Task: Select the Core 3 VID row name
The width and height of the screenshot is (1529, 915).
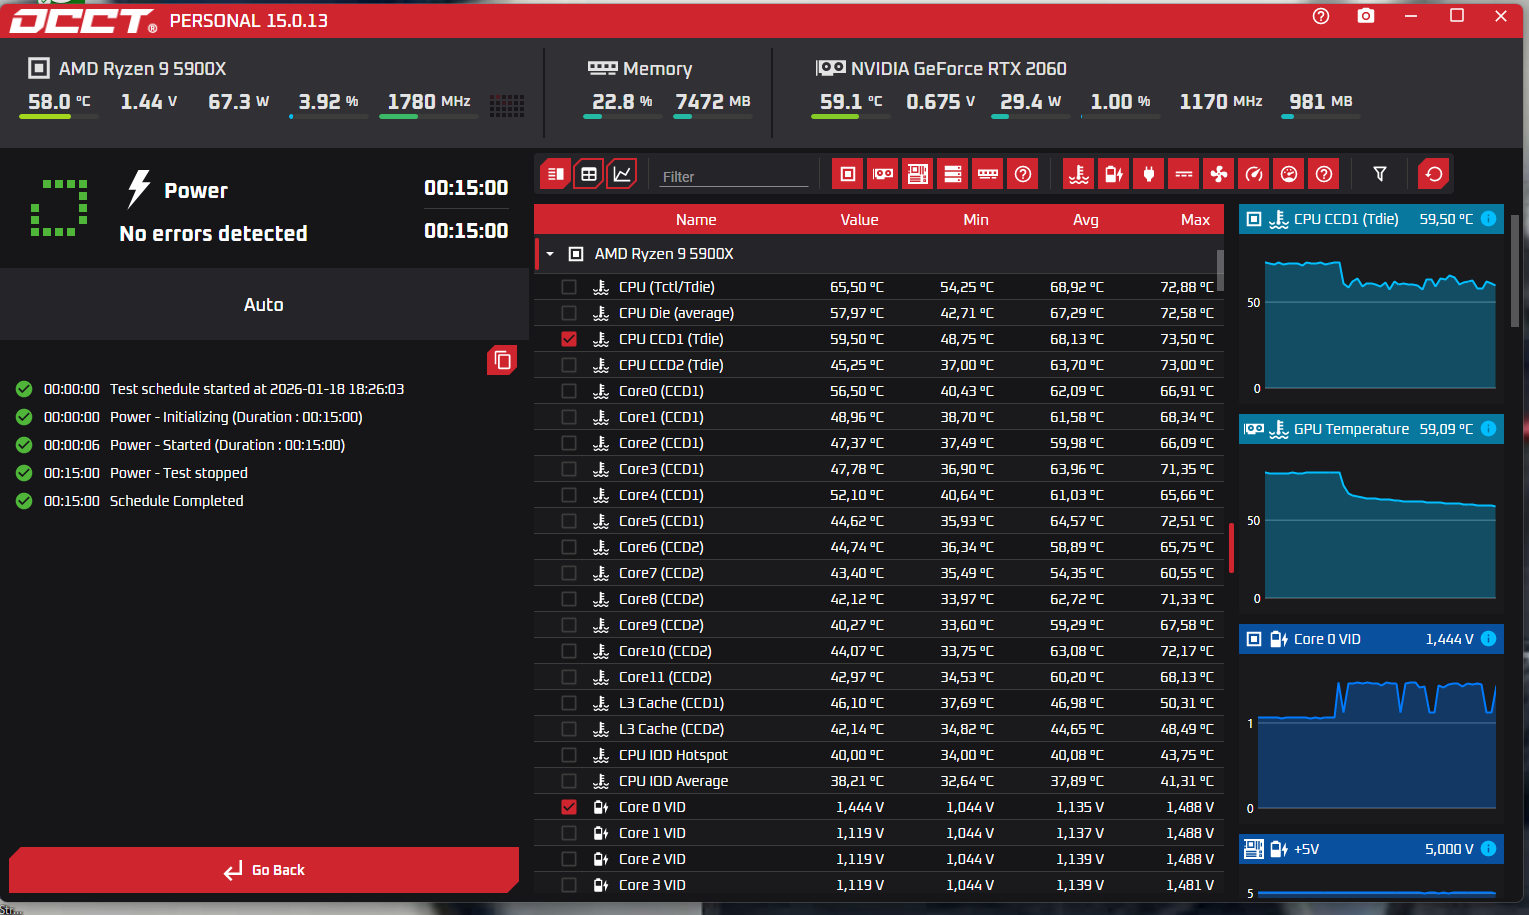Action: [652, 885]
